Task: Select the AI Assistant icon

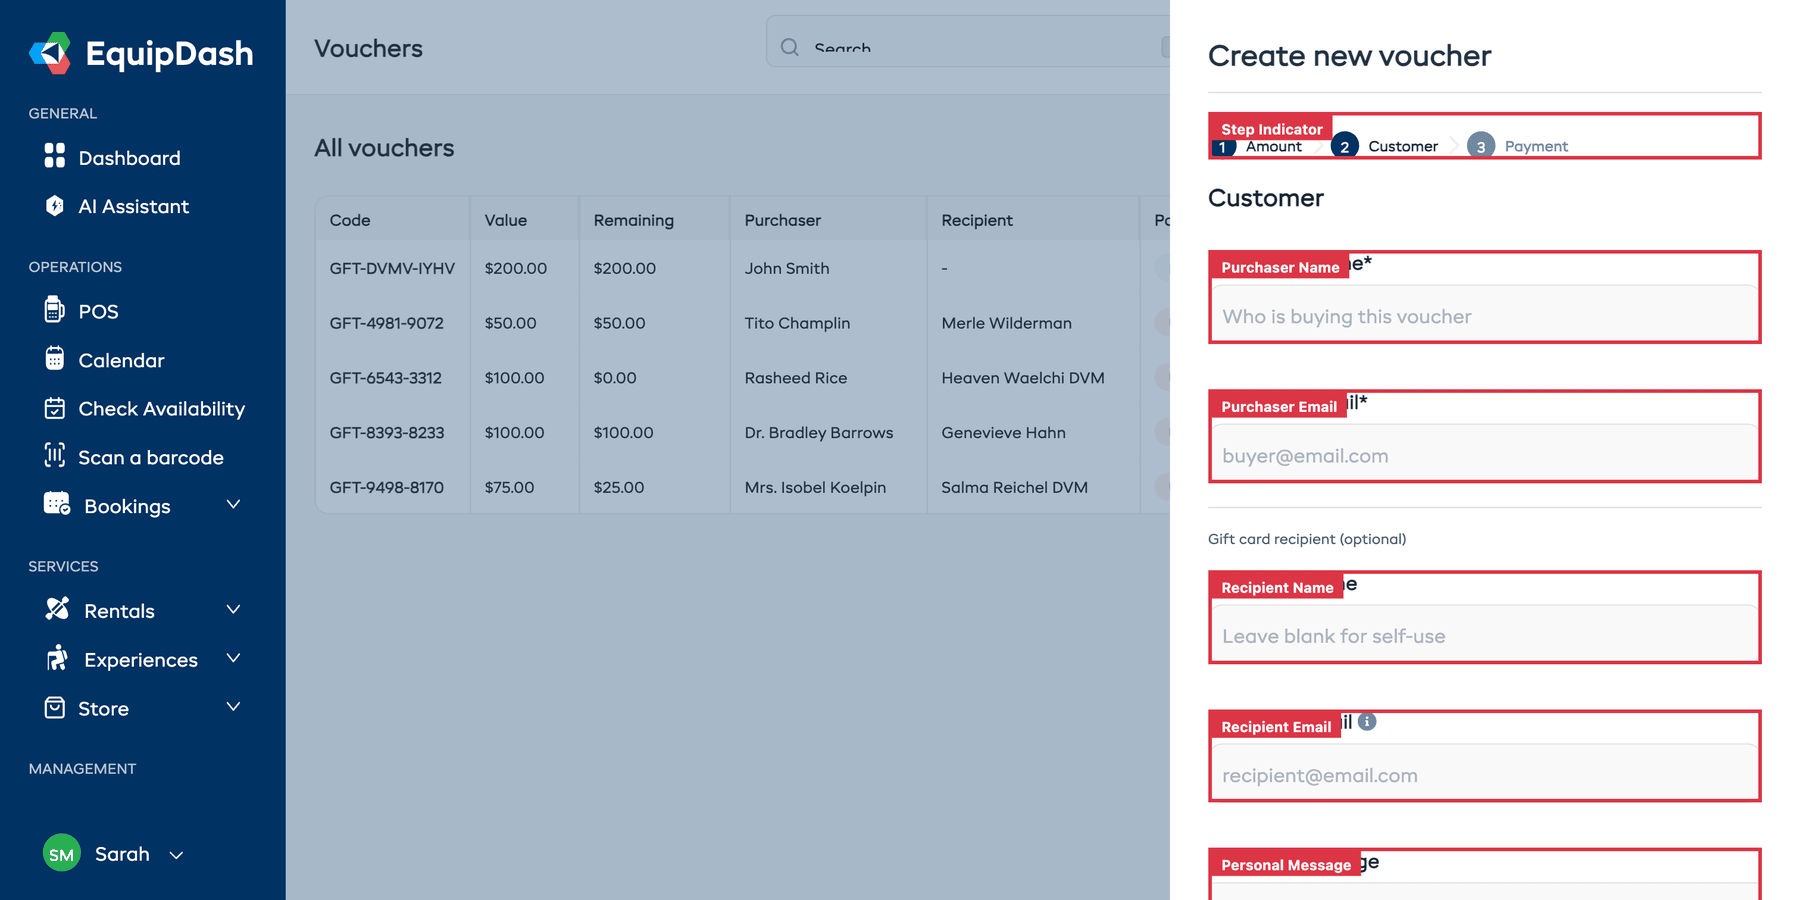Action: coord(56,206)
